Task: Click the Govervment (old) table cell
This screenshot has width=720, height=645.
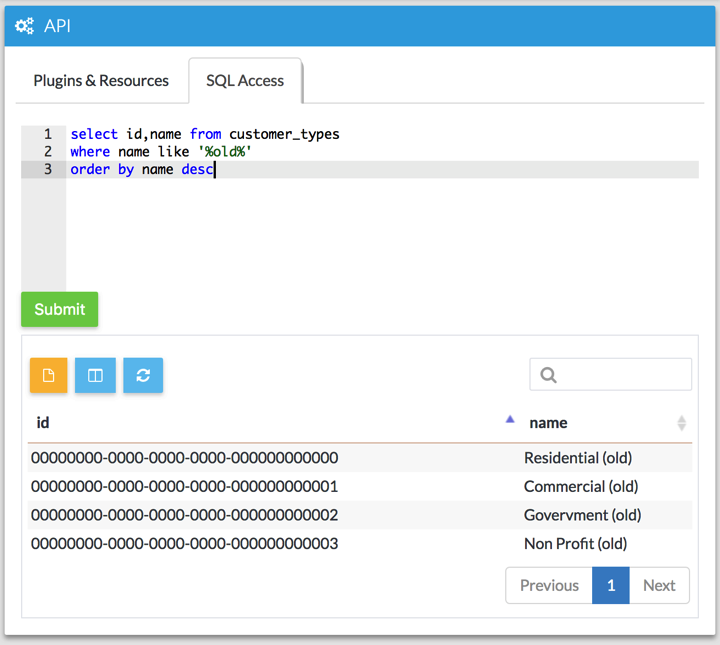Action: [582, 515]
